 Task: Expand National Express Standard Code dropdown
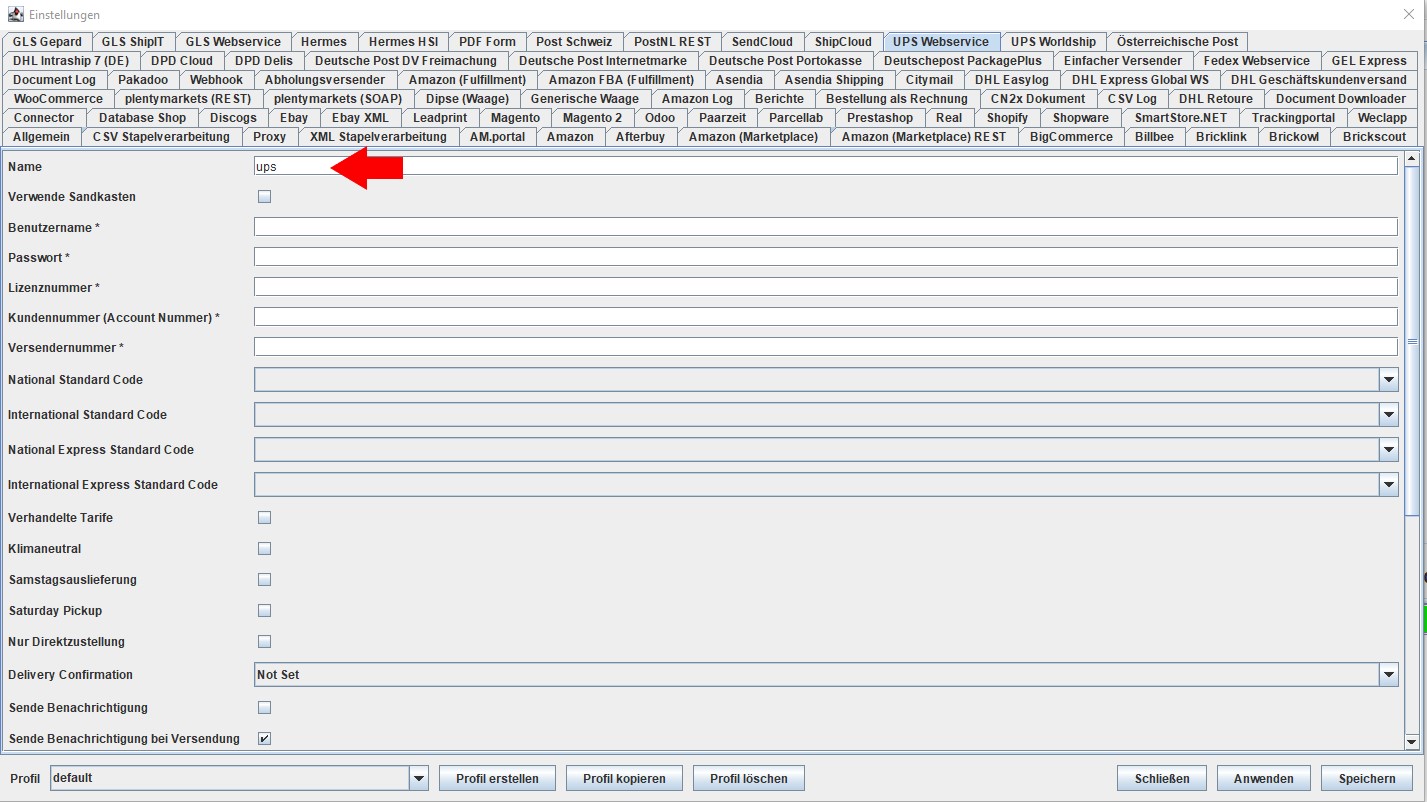pos(1388,450)
